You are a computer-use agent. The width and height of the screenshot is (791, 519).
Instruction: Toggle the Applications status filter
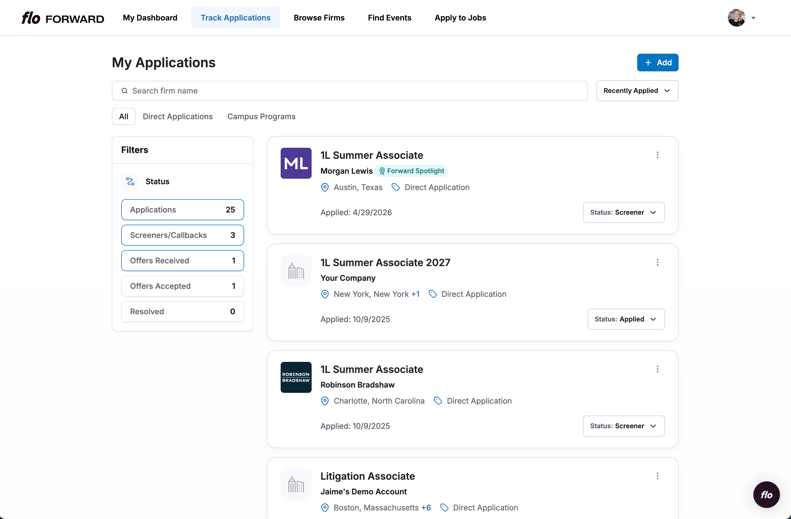183,210
